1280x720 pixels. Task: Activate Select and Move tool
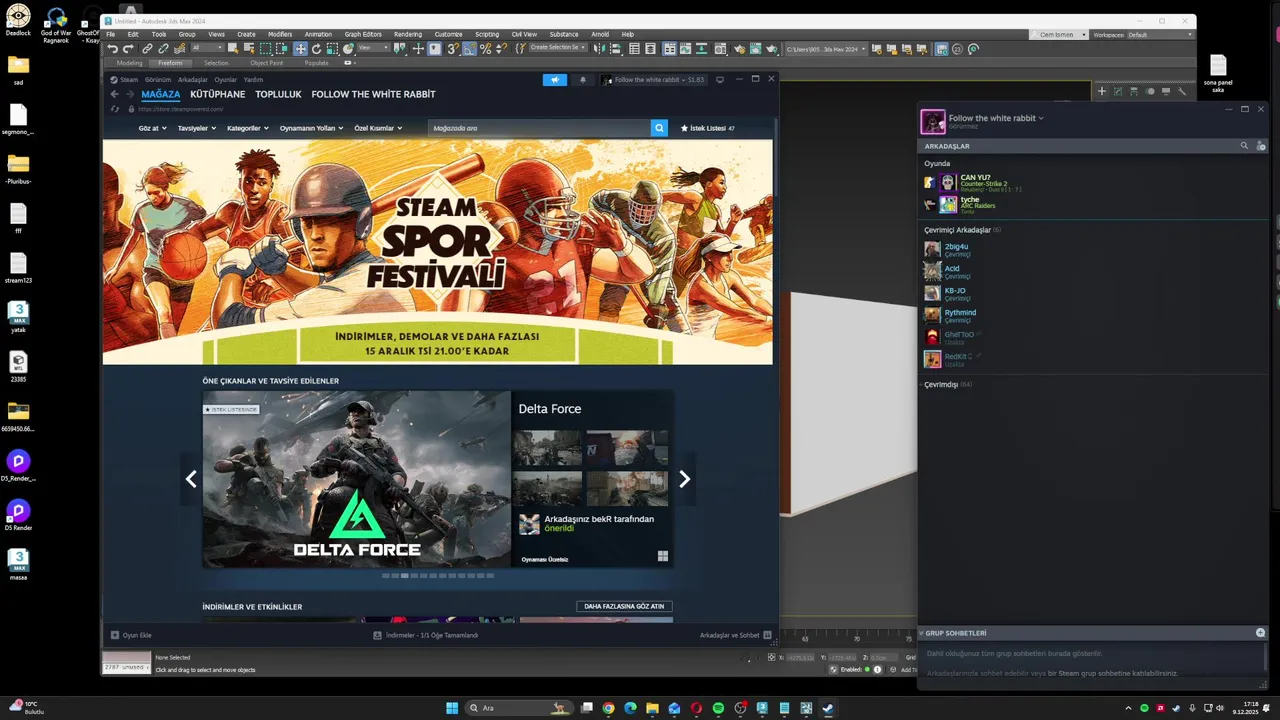click(300, 48)
